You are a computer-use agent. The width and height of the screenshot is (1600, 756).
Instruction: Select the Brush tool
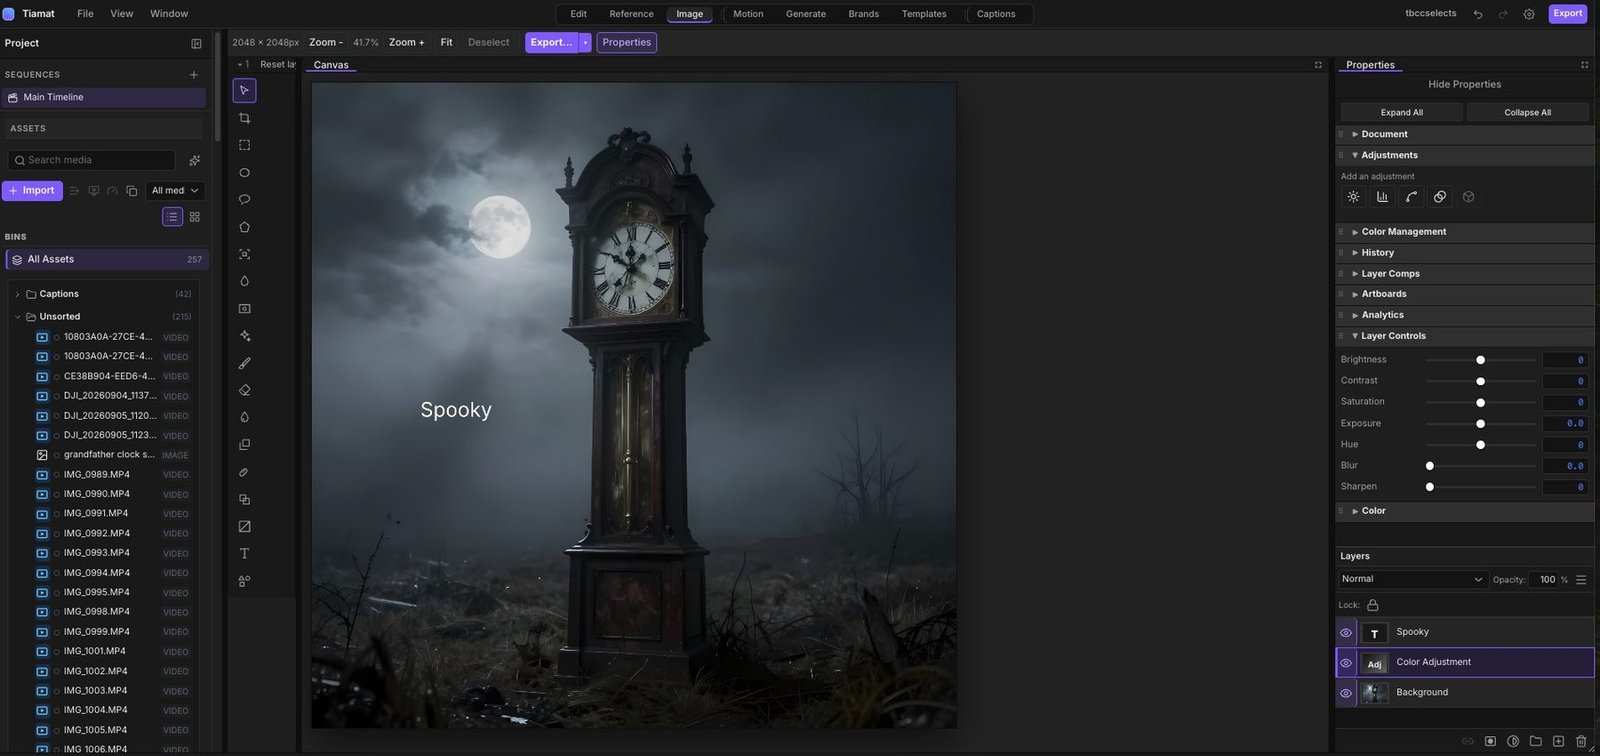[x=244, y=363]
